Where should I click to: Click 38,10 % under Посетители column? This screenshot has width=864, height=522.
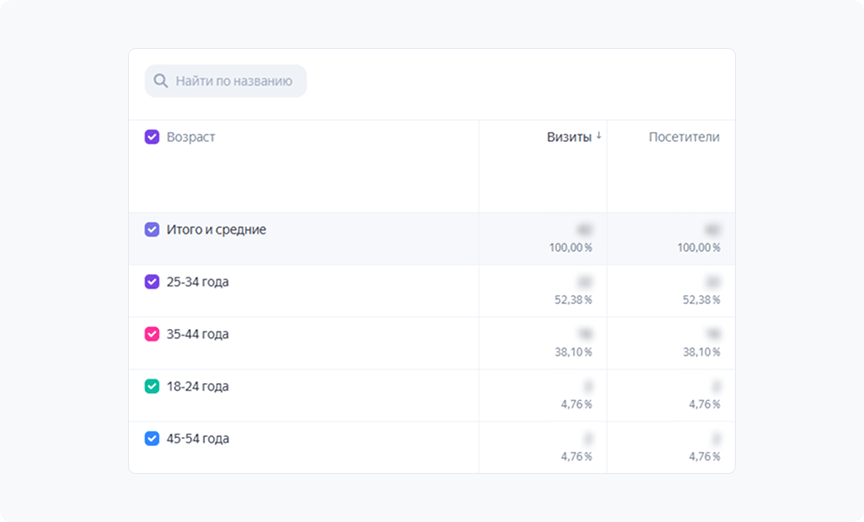point(699,352)
